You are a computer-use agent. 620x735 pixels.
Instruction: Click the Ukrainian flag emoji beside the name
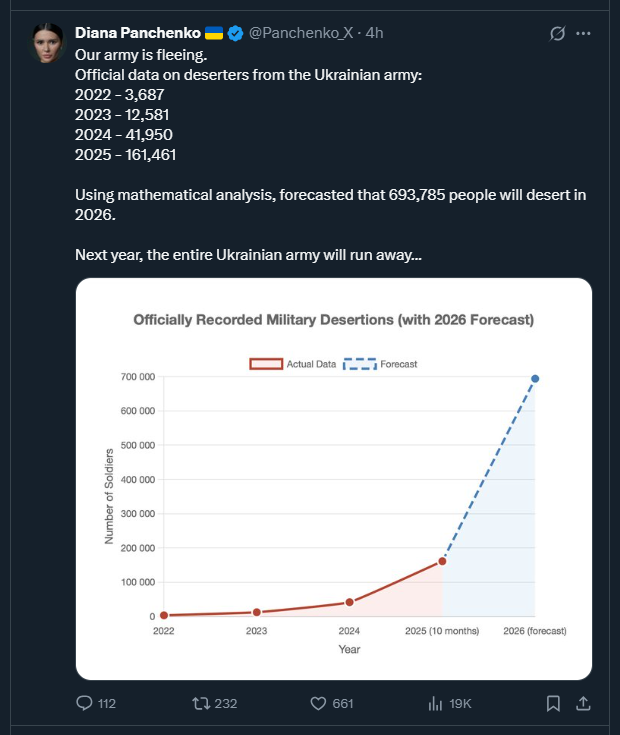pos(214,33)
